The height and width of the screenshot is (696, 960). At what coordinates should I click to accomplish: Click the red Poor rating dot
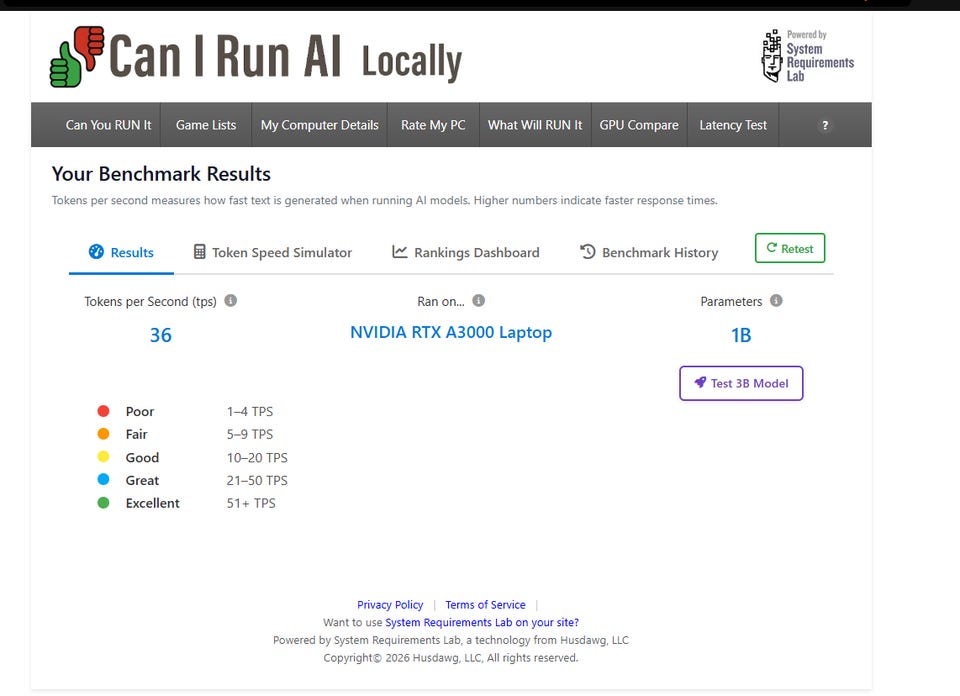pyautogui.click(x=103, y=411)
